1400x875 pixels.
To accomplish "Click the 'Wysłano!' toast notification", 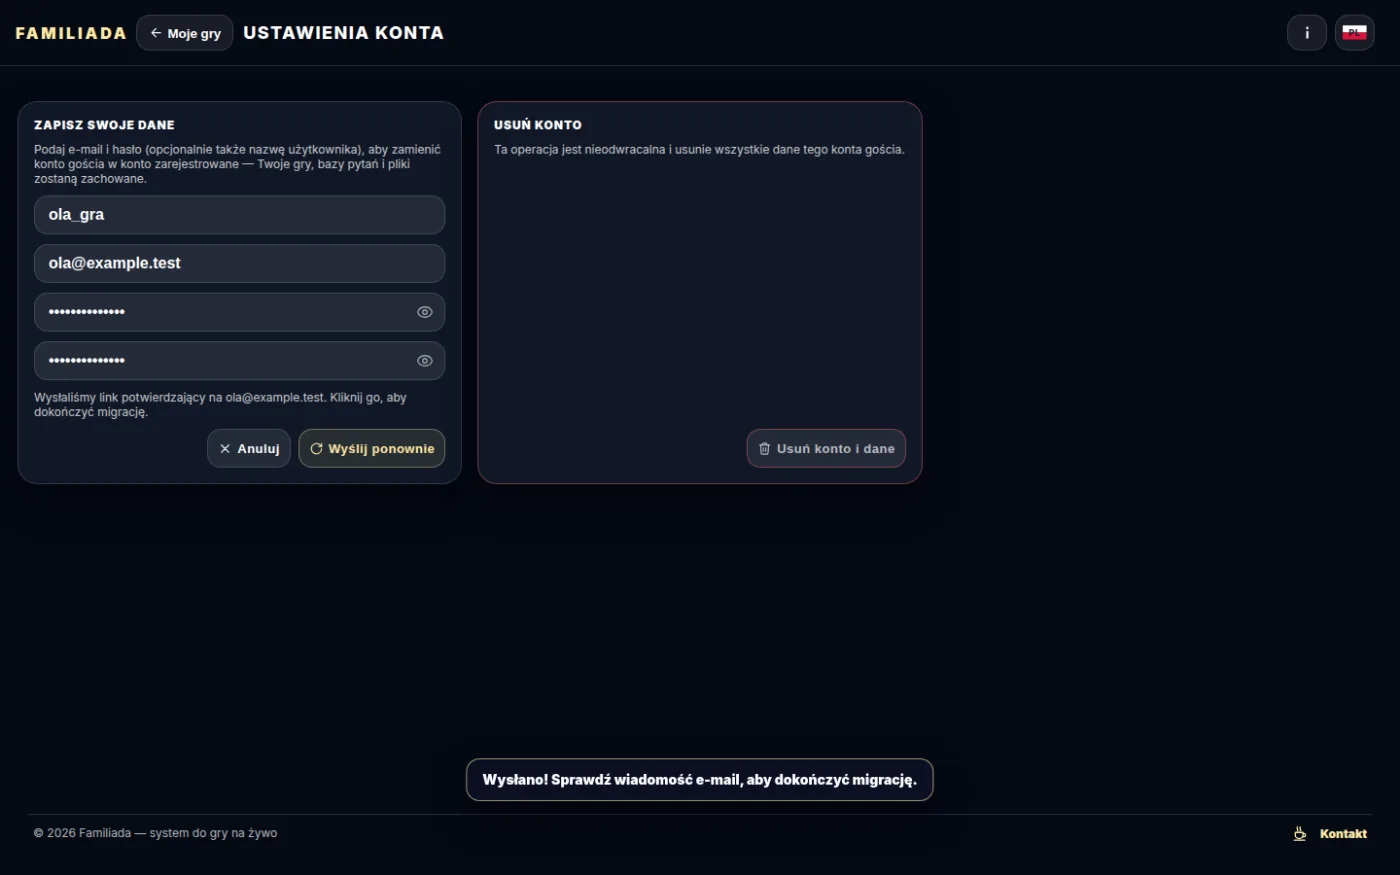I will pos(699,780).
